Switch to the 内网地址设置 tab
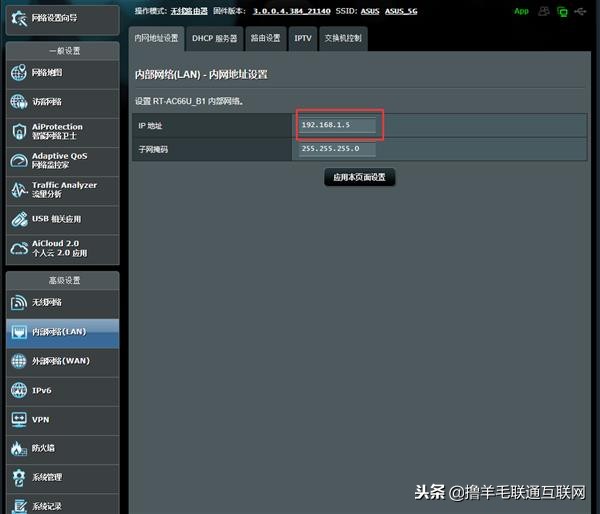 tap(157, 38)
